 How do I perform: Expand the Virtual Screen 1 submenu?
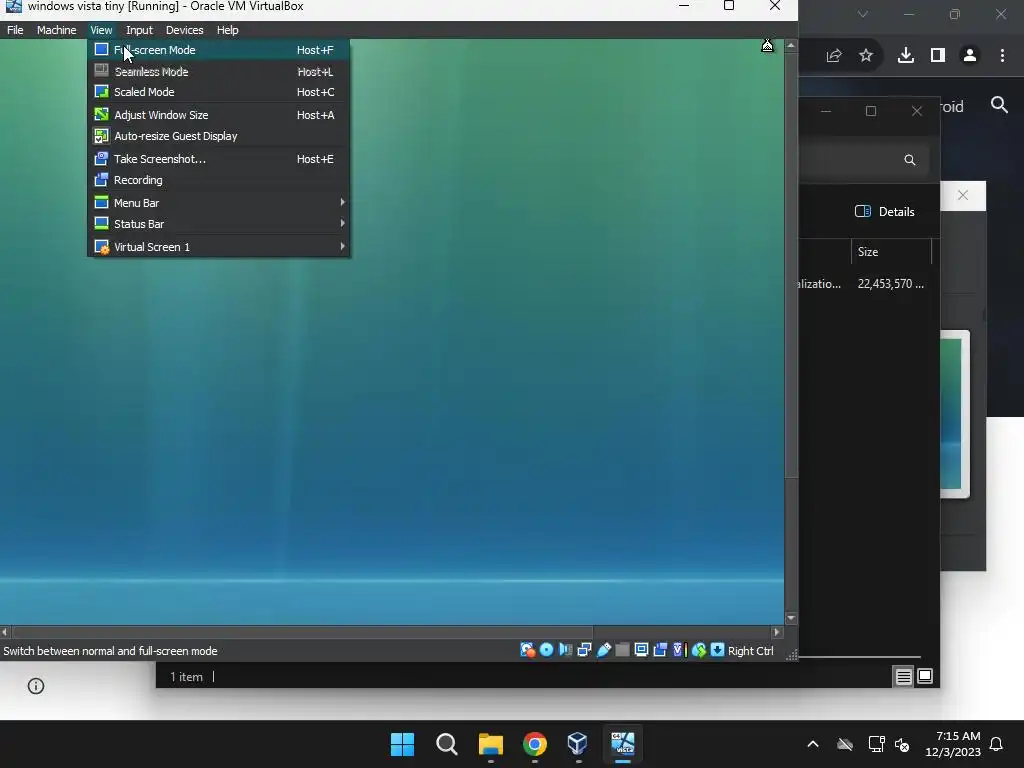[219, 247]
